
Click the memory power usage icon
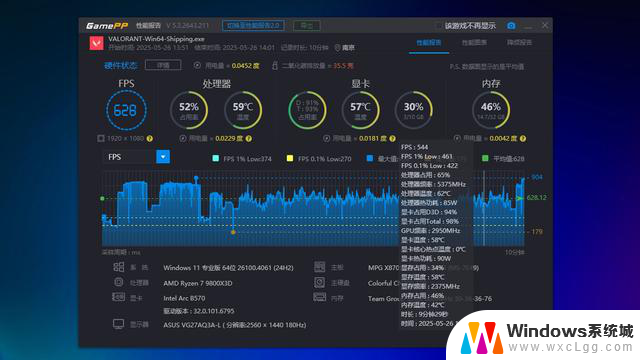(457, 139)
